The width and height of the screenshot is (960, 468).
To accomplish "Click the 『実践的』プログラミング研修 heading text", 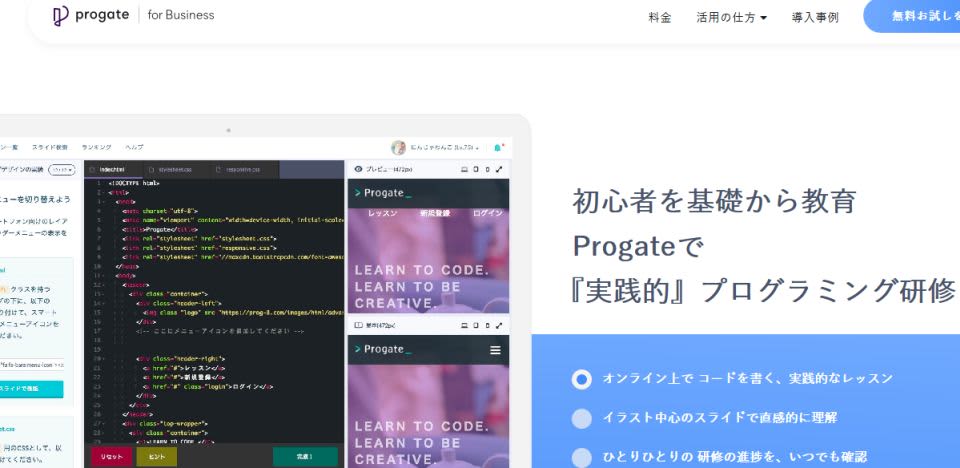I will point(762,290).
